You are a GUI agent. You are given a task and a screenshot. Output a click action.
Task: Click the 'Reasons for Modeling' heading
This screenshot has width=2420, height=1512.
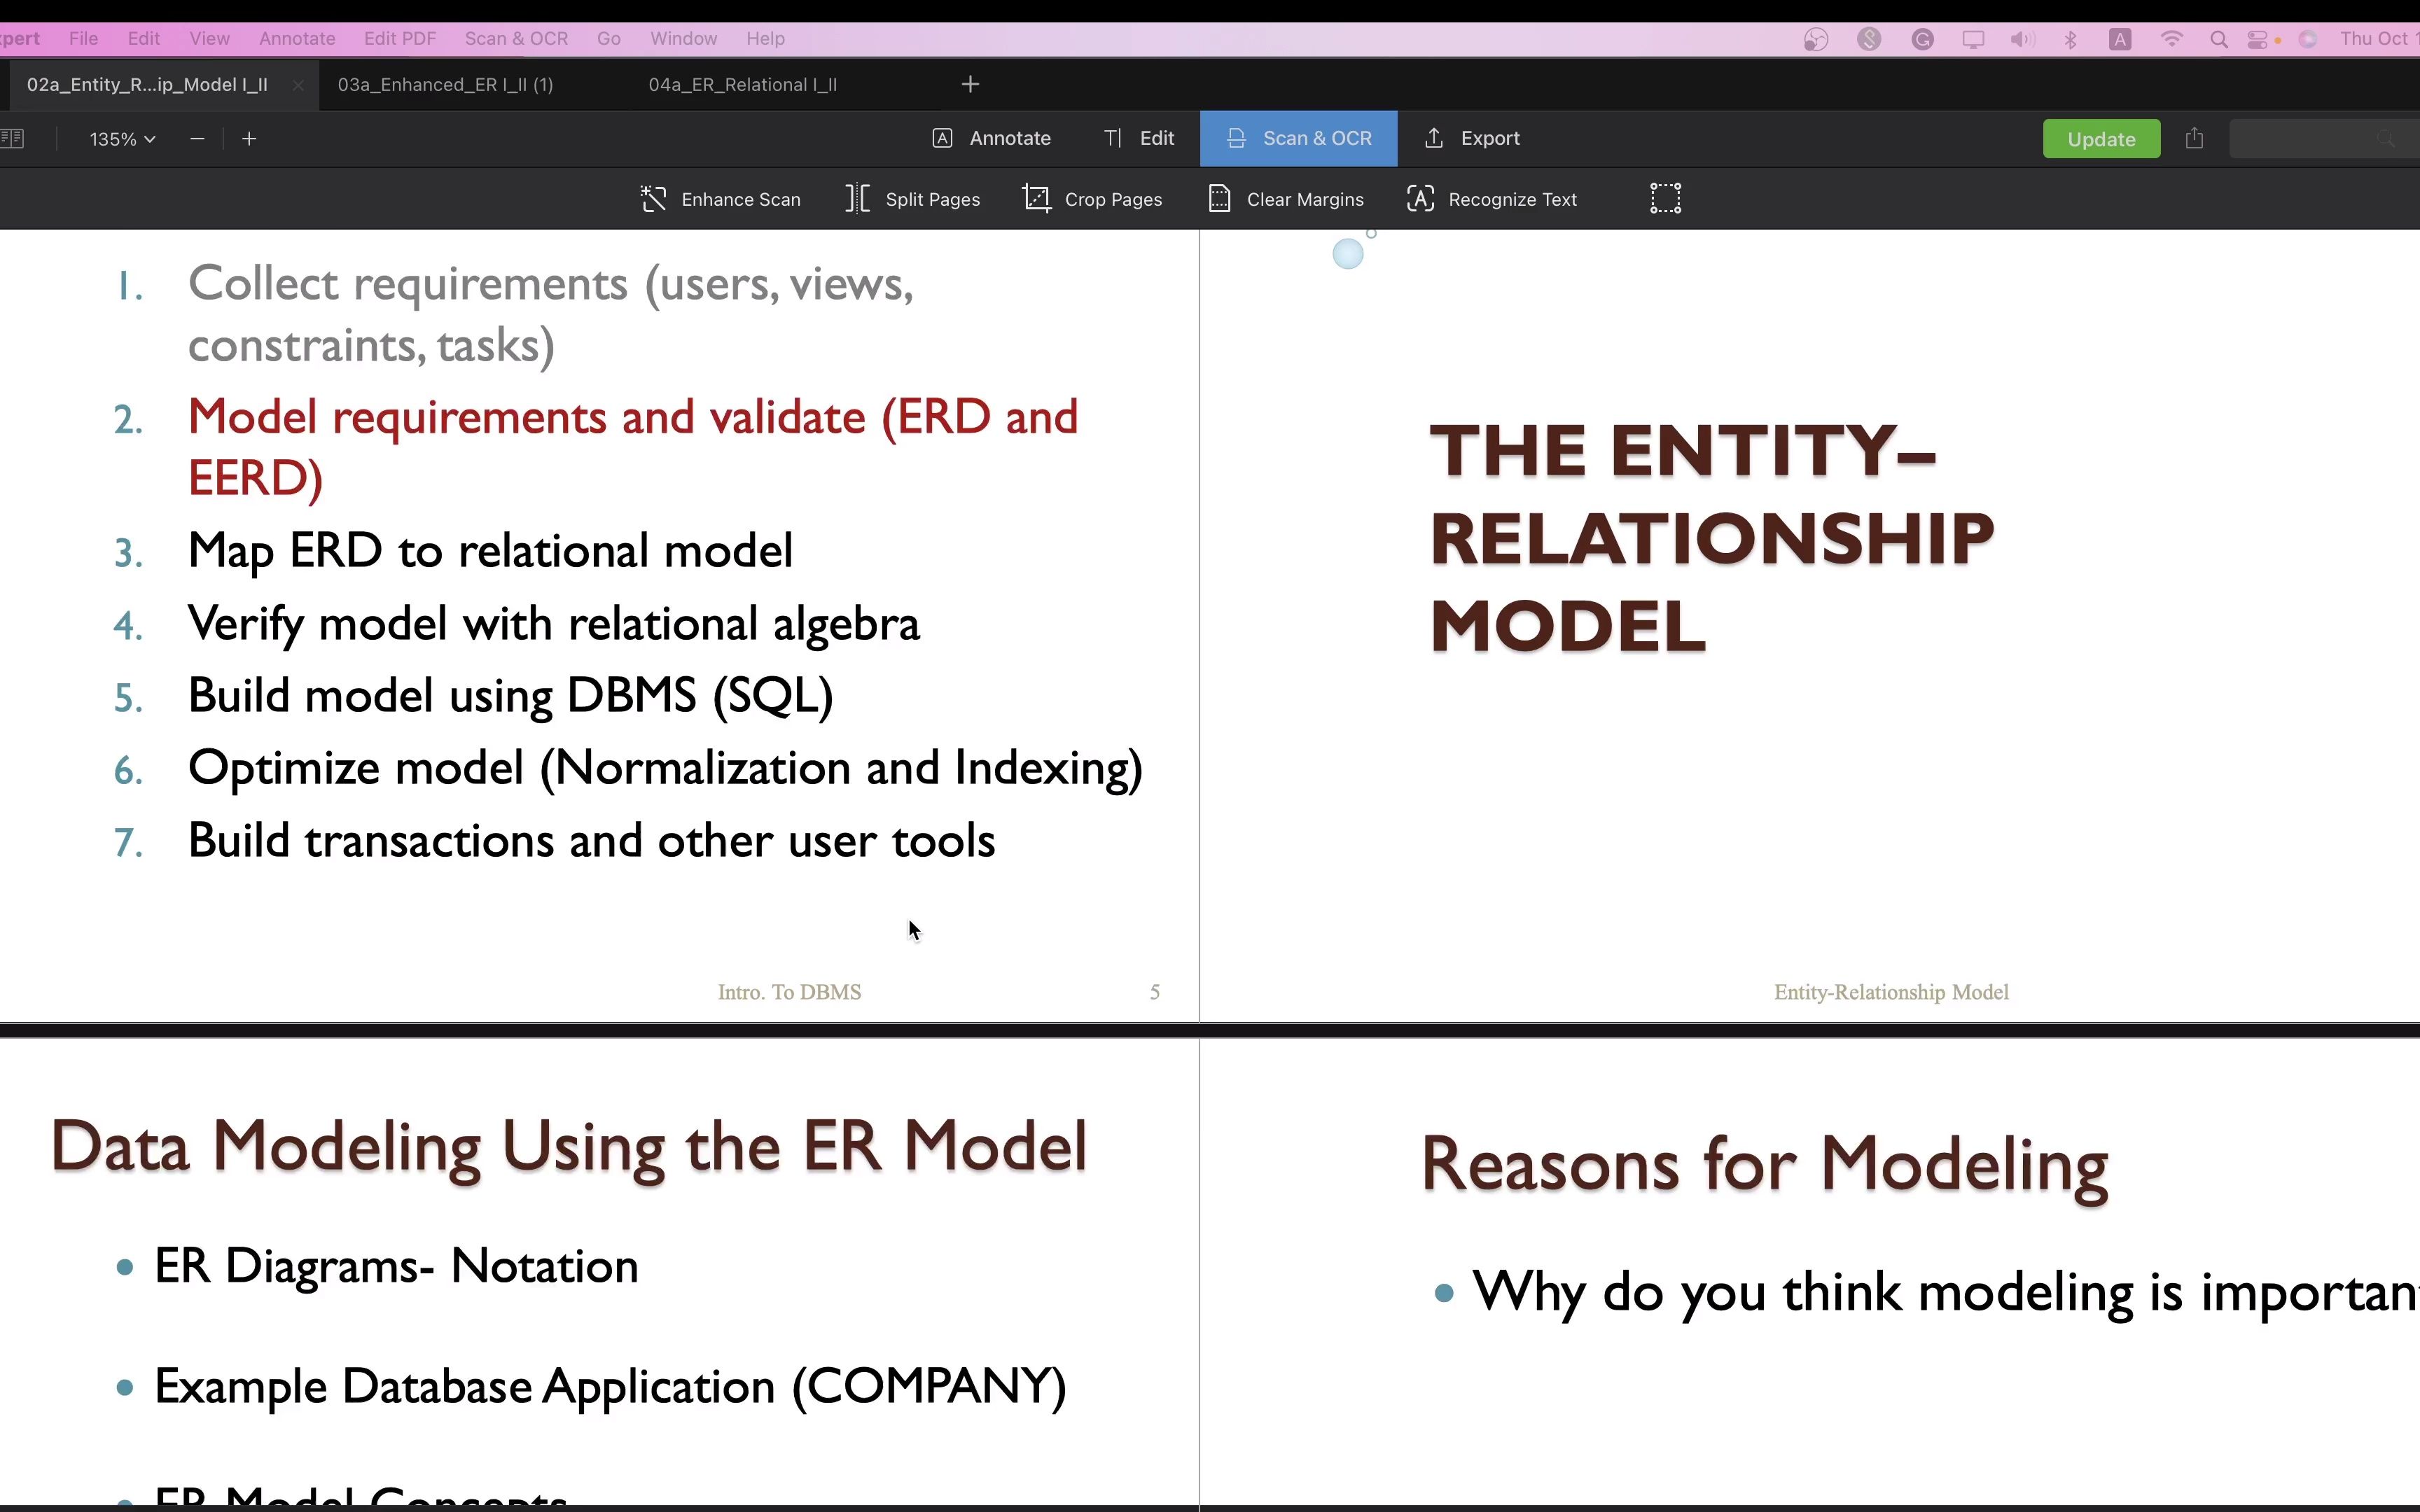coord(1765,1165)
